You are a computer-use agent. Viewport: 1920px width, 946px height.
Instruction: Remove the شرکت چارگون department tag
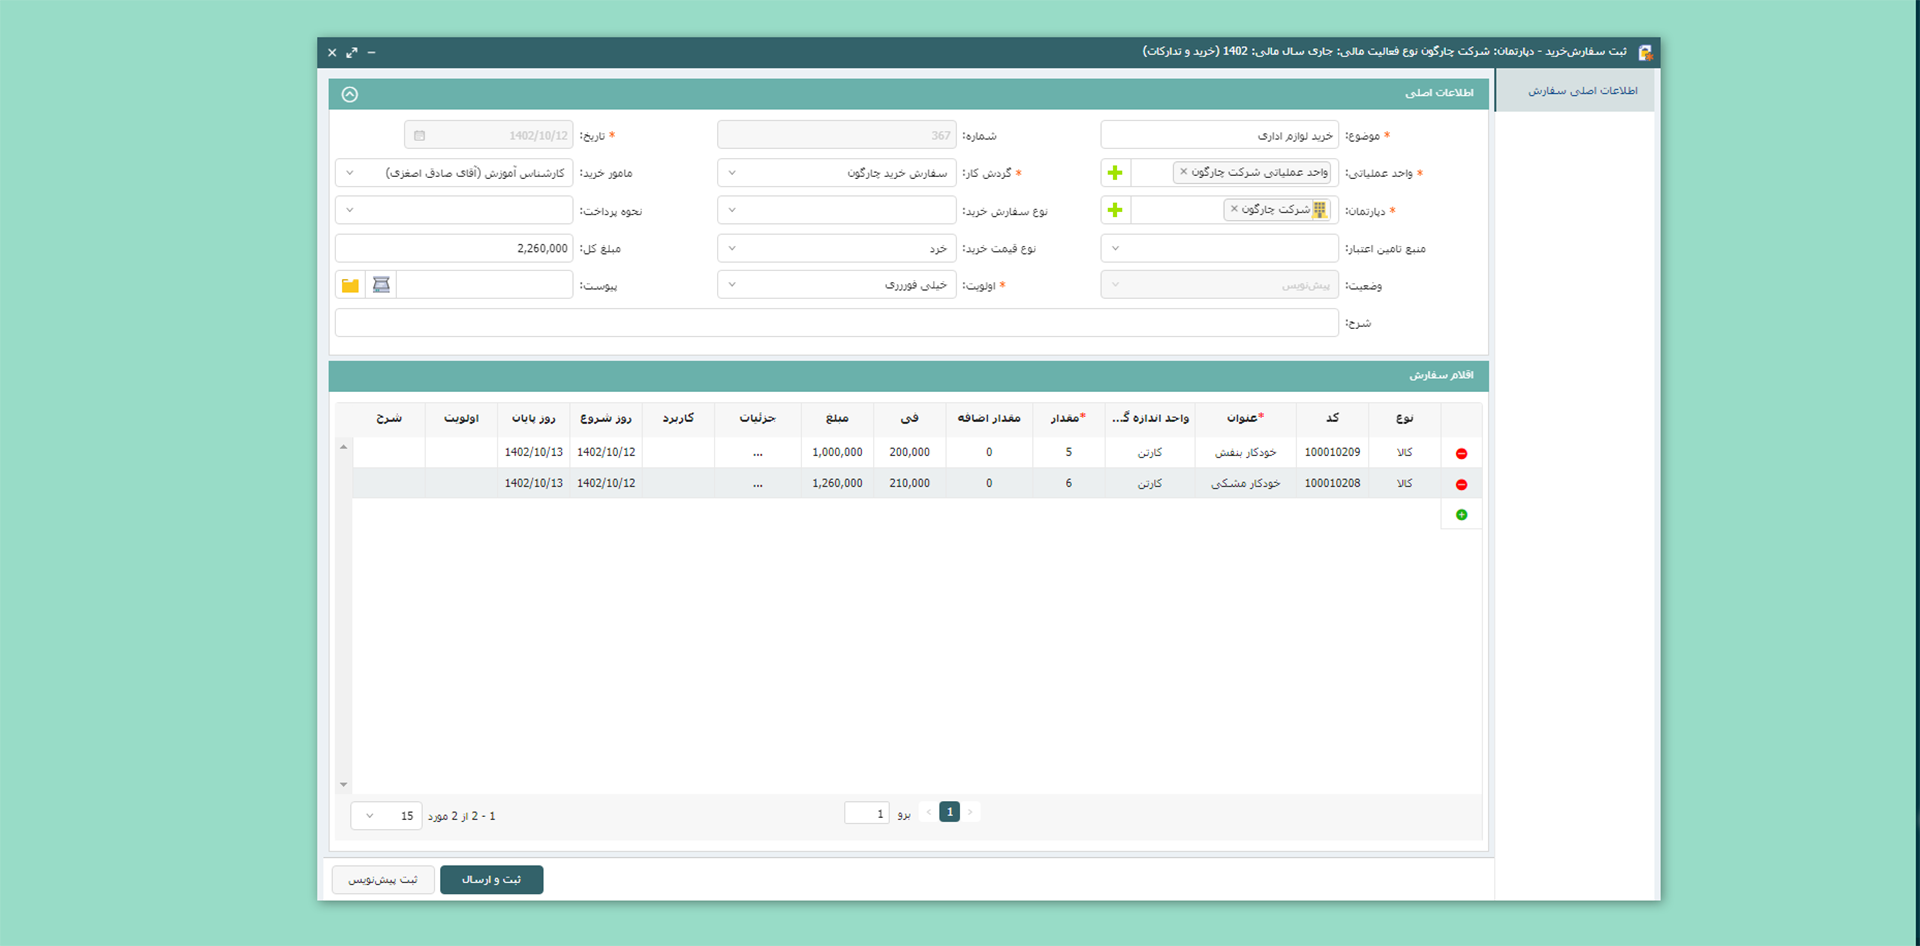pyautogui.click(x=1234, y=210)
